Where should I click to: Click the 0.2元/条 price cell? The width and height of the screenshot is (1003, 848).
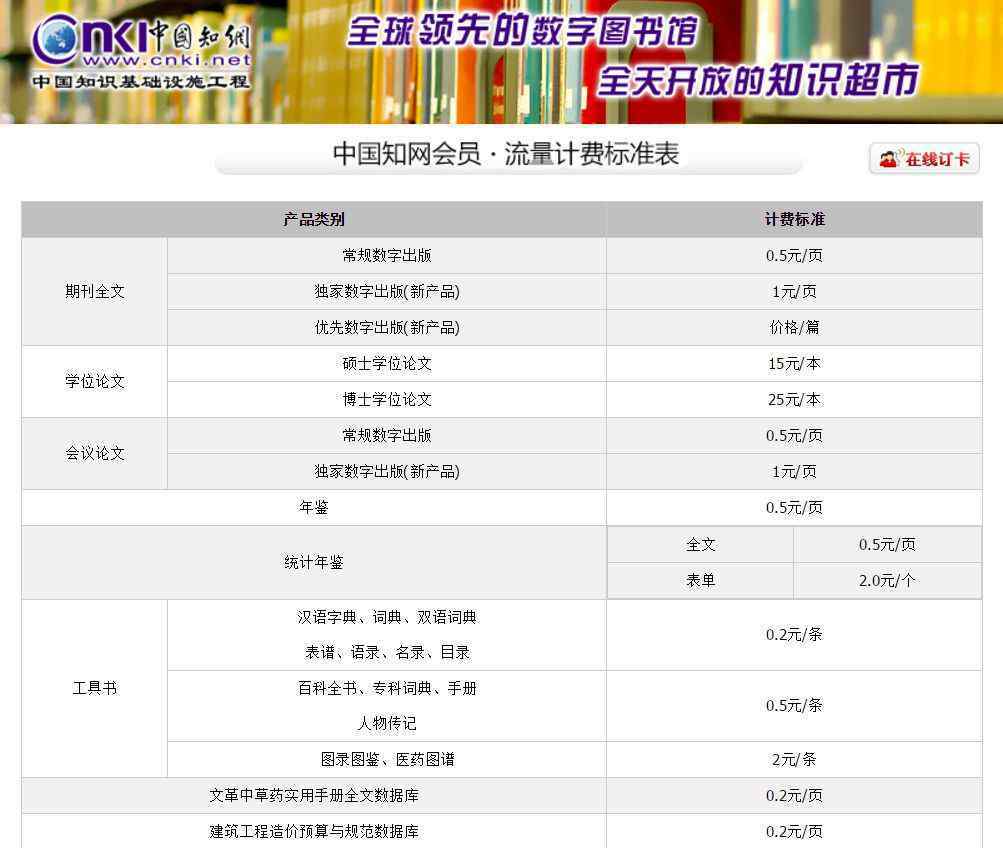click(x=794, y=634)
